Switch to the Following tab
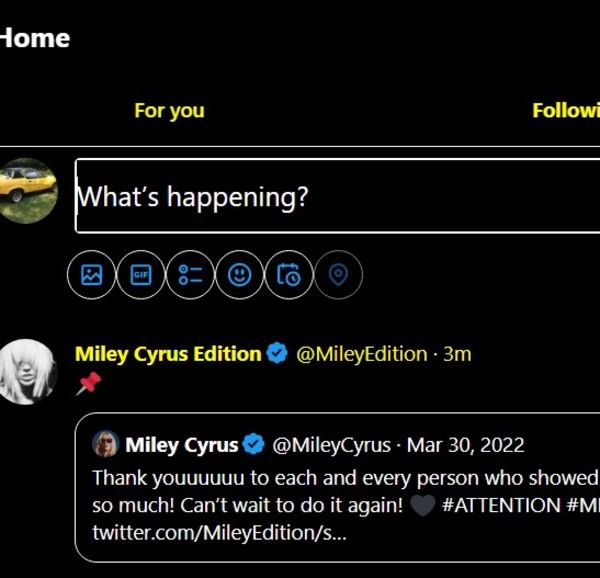The height and width of the screenshot is (578, 600). [567, 110]
